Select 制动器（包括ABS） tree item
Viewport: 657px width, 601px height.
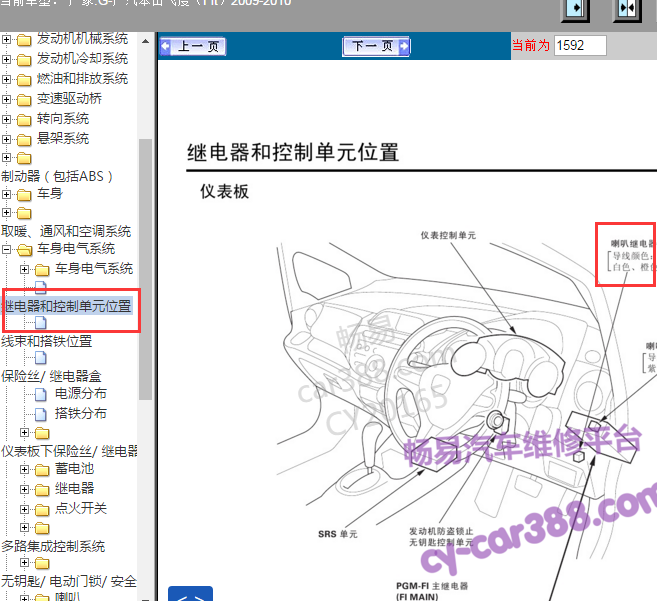57,176
